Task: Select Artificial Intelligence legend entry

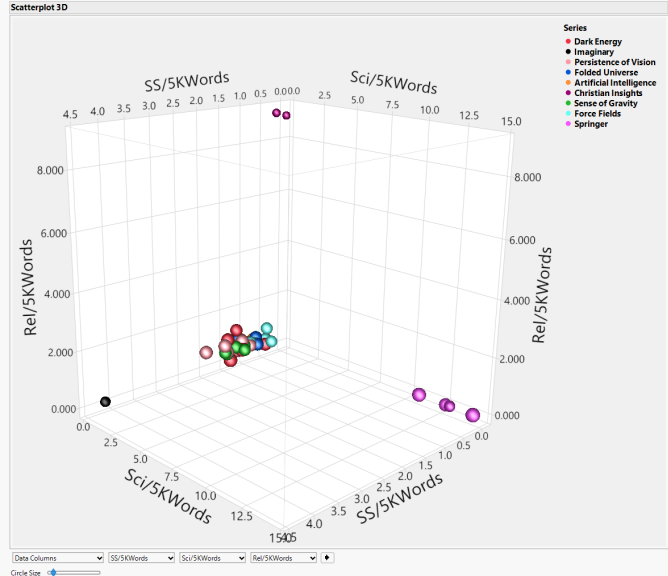Action: (x=614, y=83)
